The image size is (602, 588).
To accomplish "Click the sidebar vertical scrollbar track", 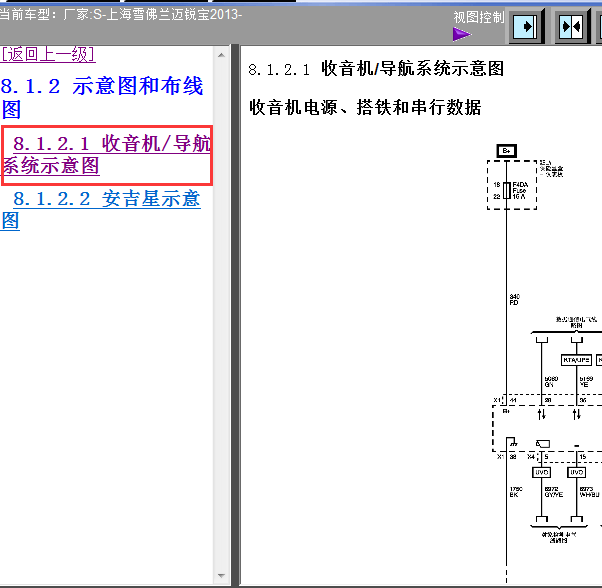I will [221, 315].
